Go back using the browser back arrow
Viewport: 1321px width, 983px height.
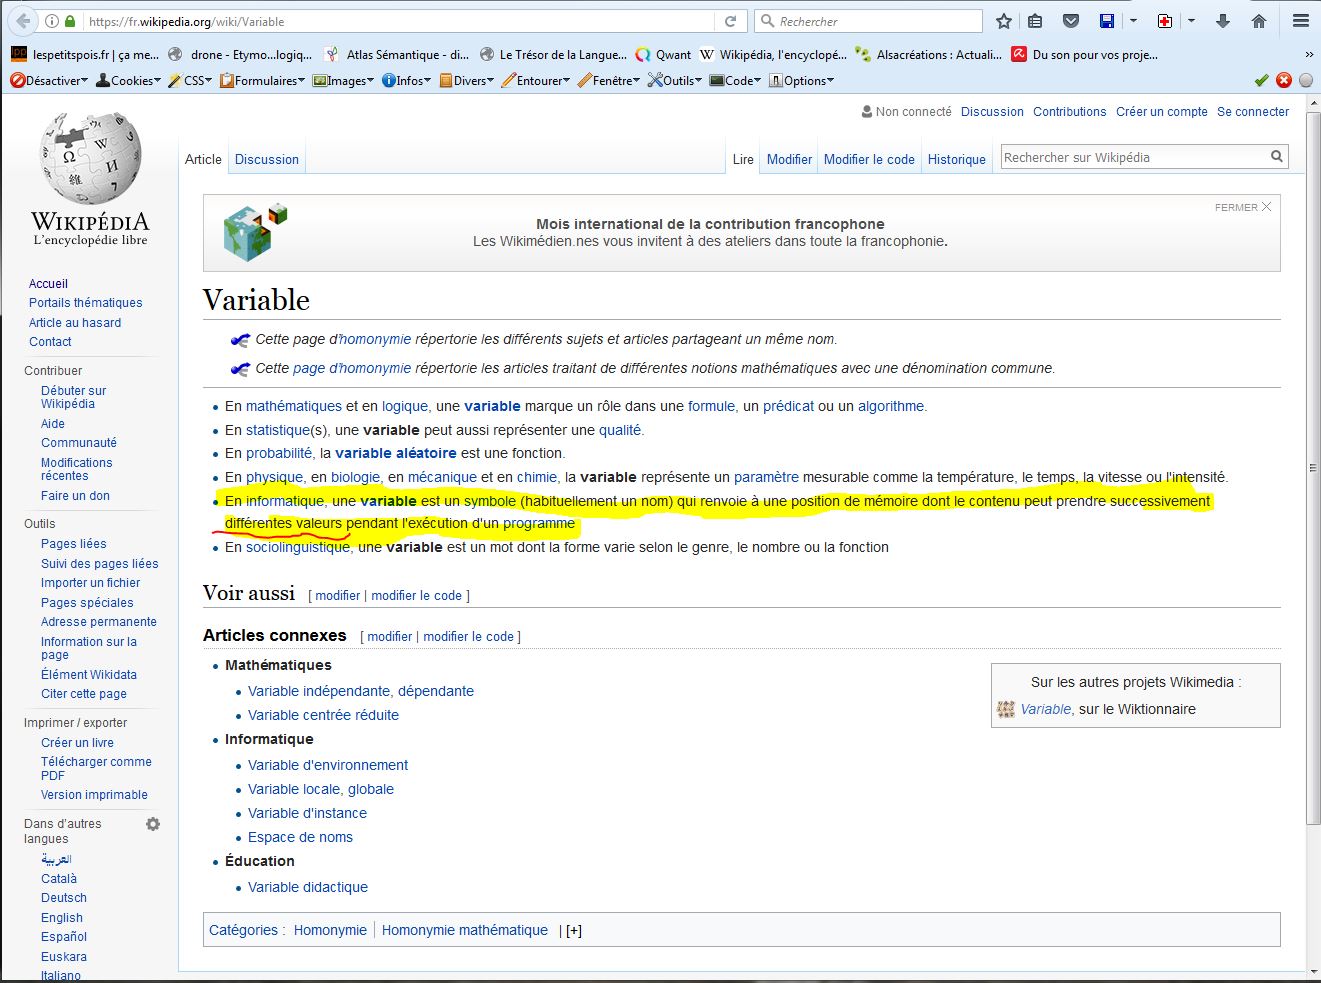24,21
